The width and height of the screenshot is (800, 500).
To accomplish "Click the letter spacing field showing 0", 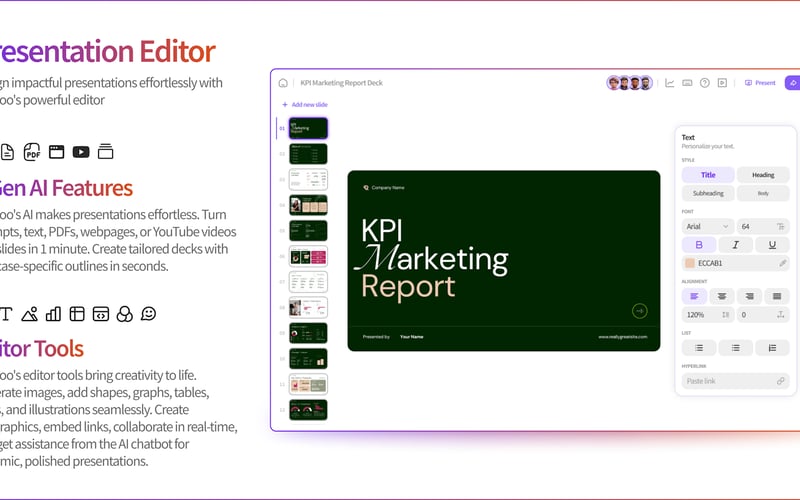I will [763, 315].
